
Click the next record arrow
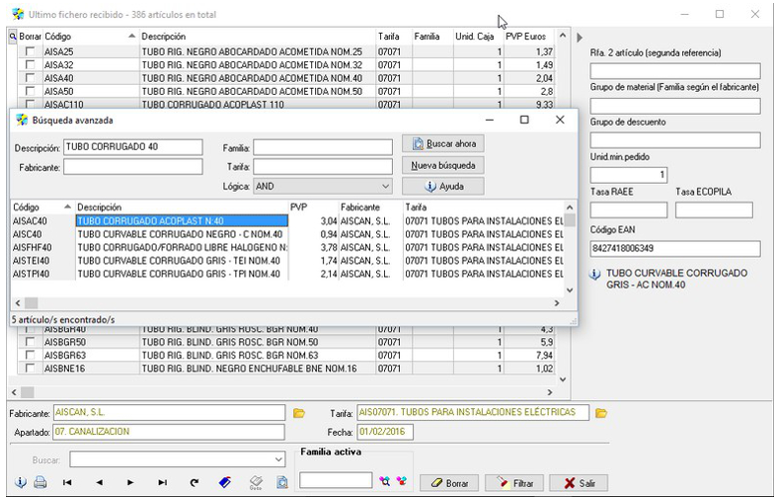(x=131, y=482)
